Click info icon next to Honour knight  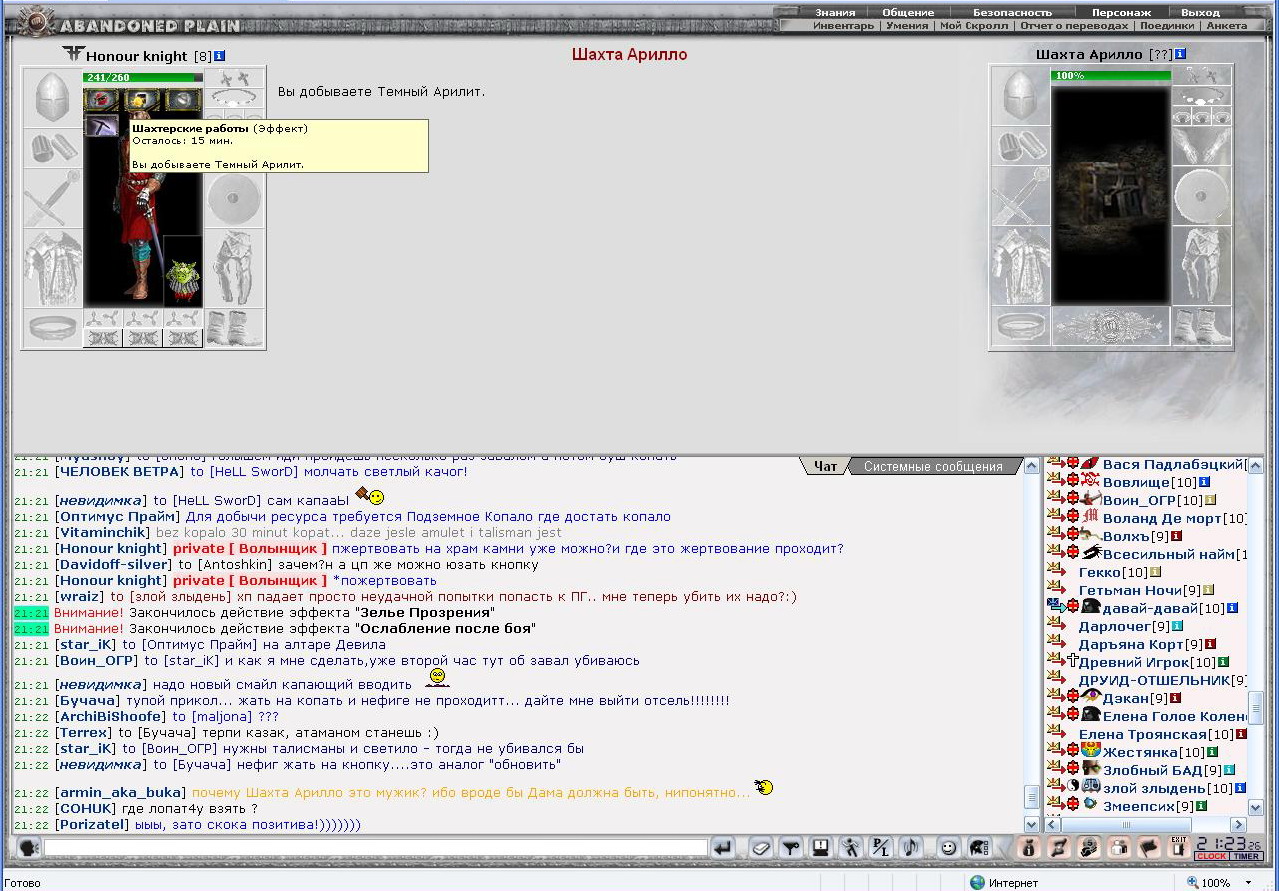[219, 56]
